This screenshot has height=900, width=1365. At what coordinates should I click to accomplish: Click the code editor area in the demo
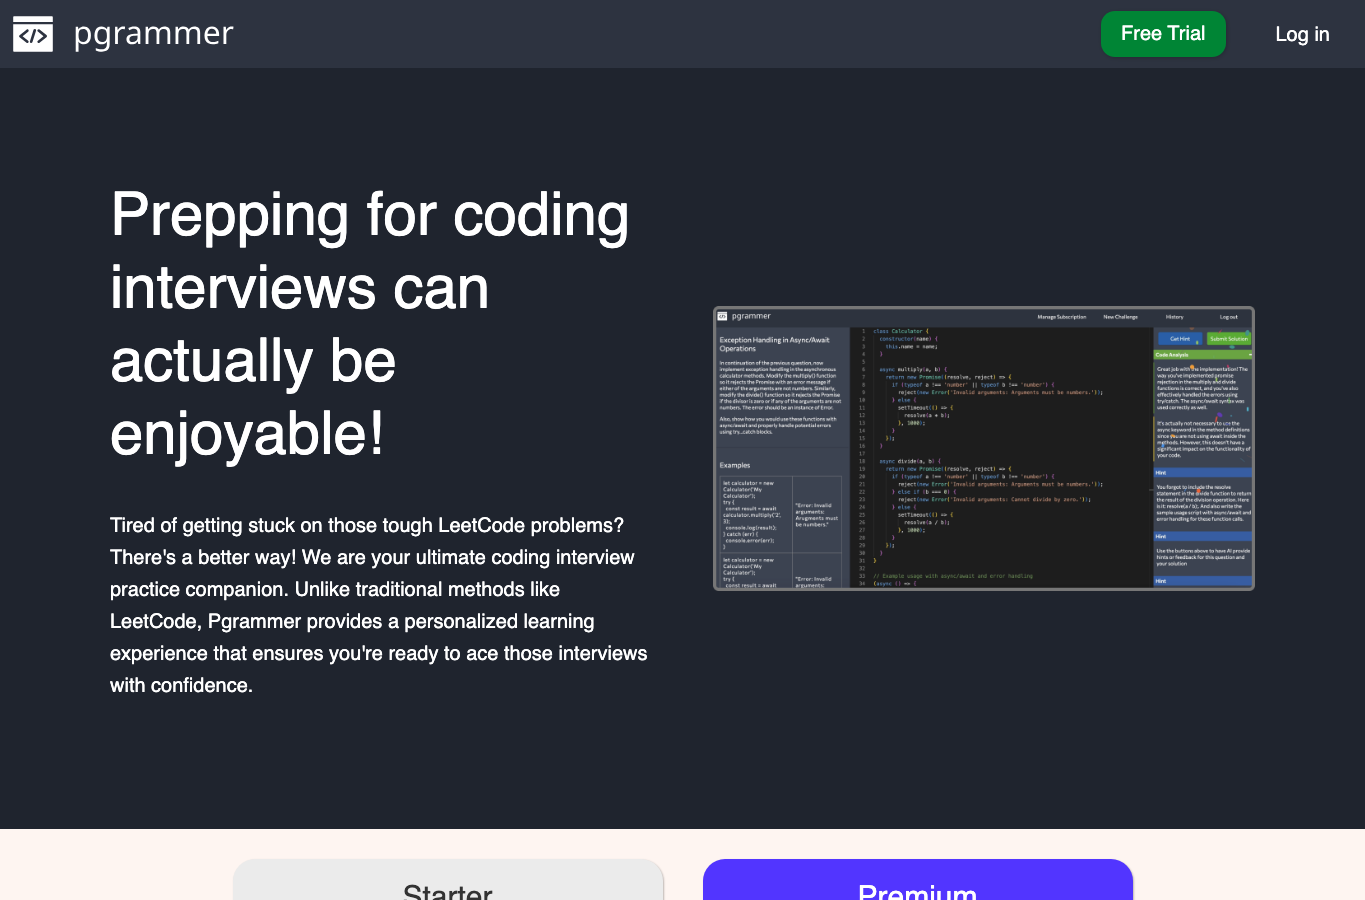point(1001,457)
